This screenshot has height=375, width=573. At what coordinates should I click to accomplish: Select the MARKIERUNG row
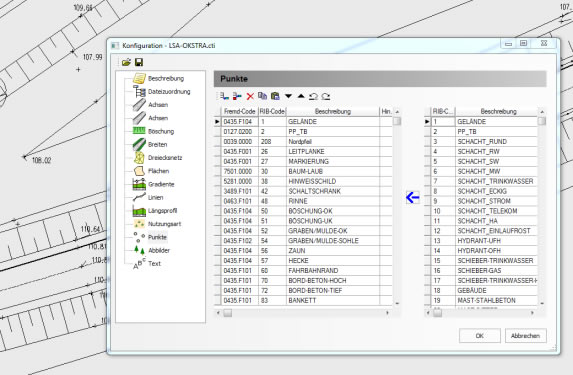point(303,161)
